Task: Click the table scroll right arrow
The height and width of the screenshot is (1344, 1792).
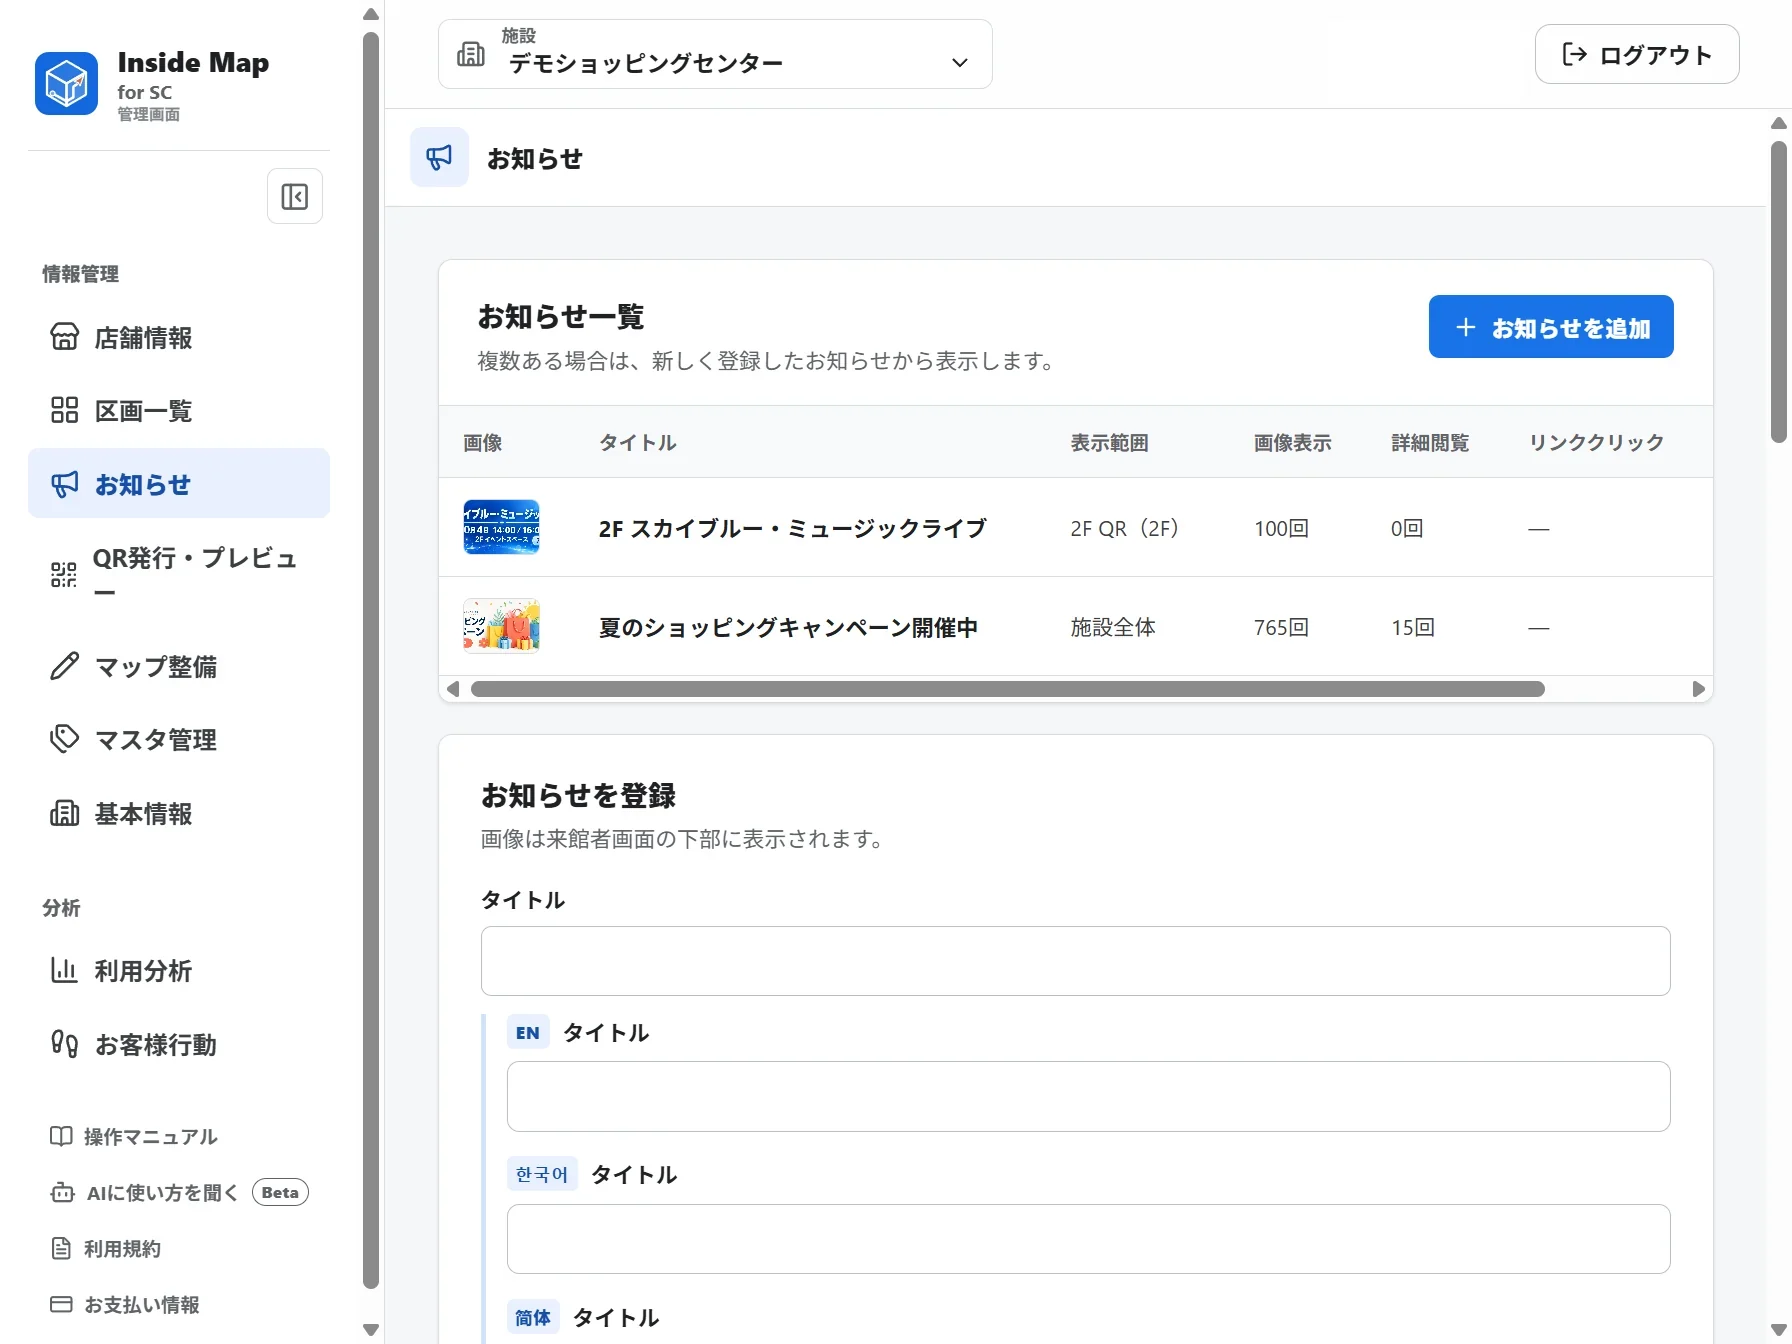Action: [1698, 689]
